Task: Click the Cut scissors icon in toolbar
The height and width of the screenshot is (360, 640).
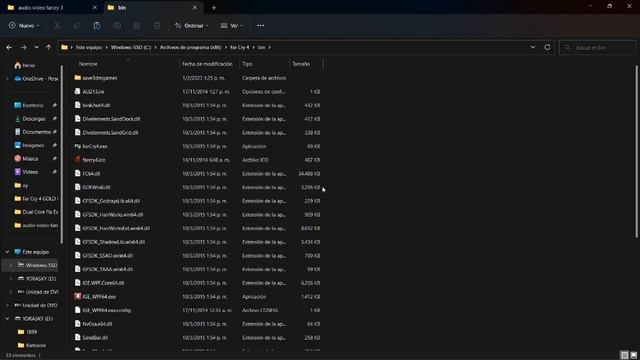Action: 57,26
